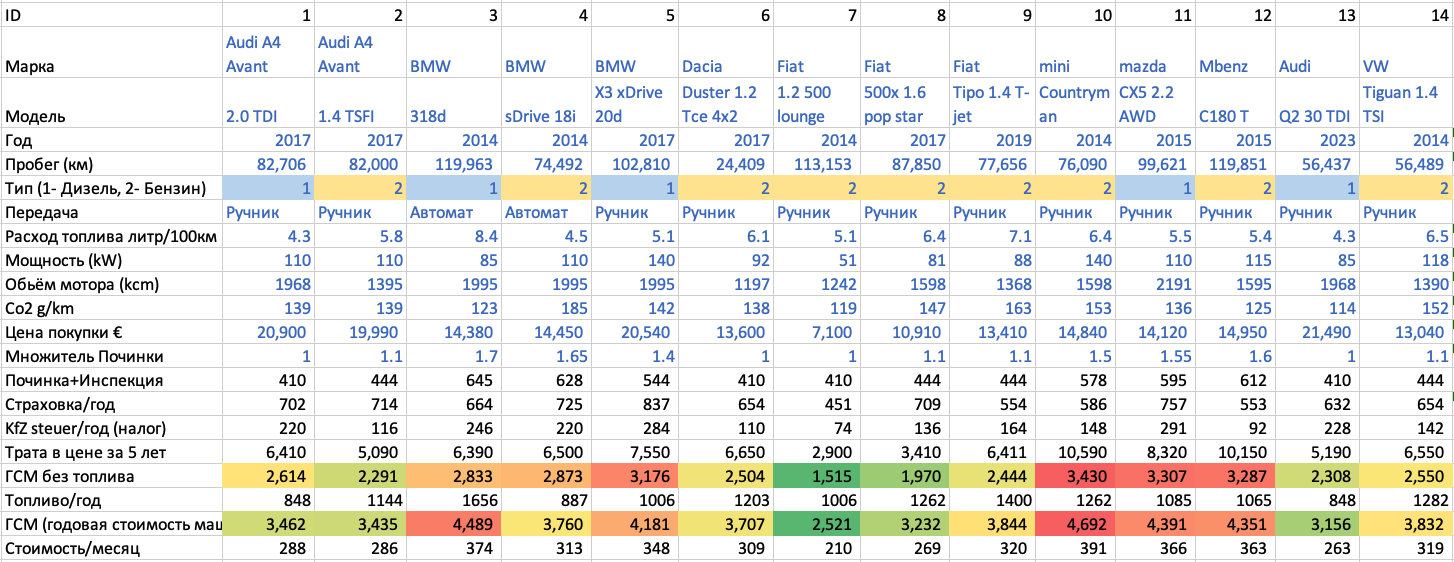Click the purchase price 21,490 cell
1454x562 pixels.
(1317, 331)
